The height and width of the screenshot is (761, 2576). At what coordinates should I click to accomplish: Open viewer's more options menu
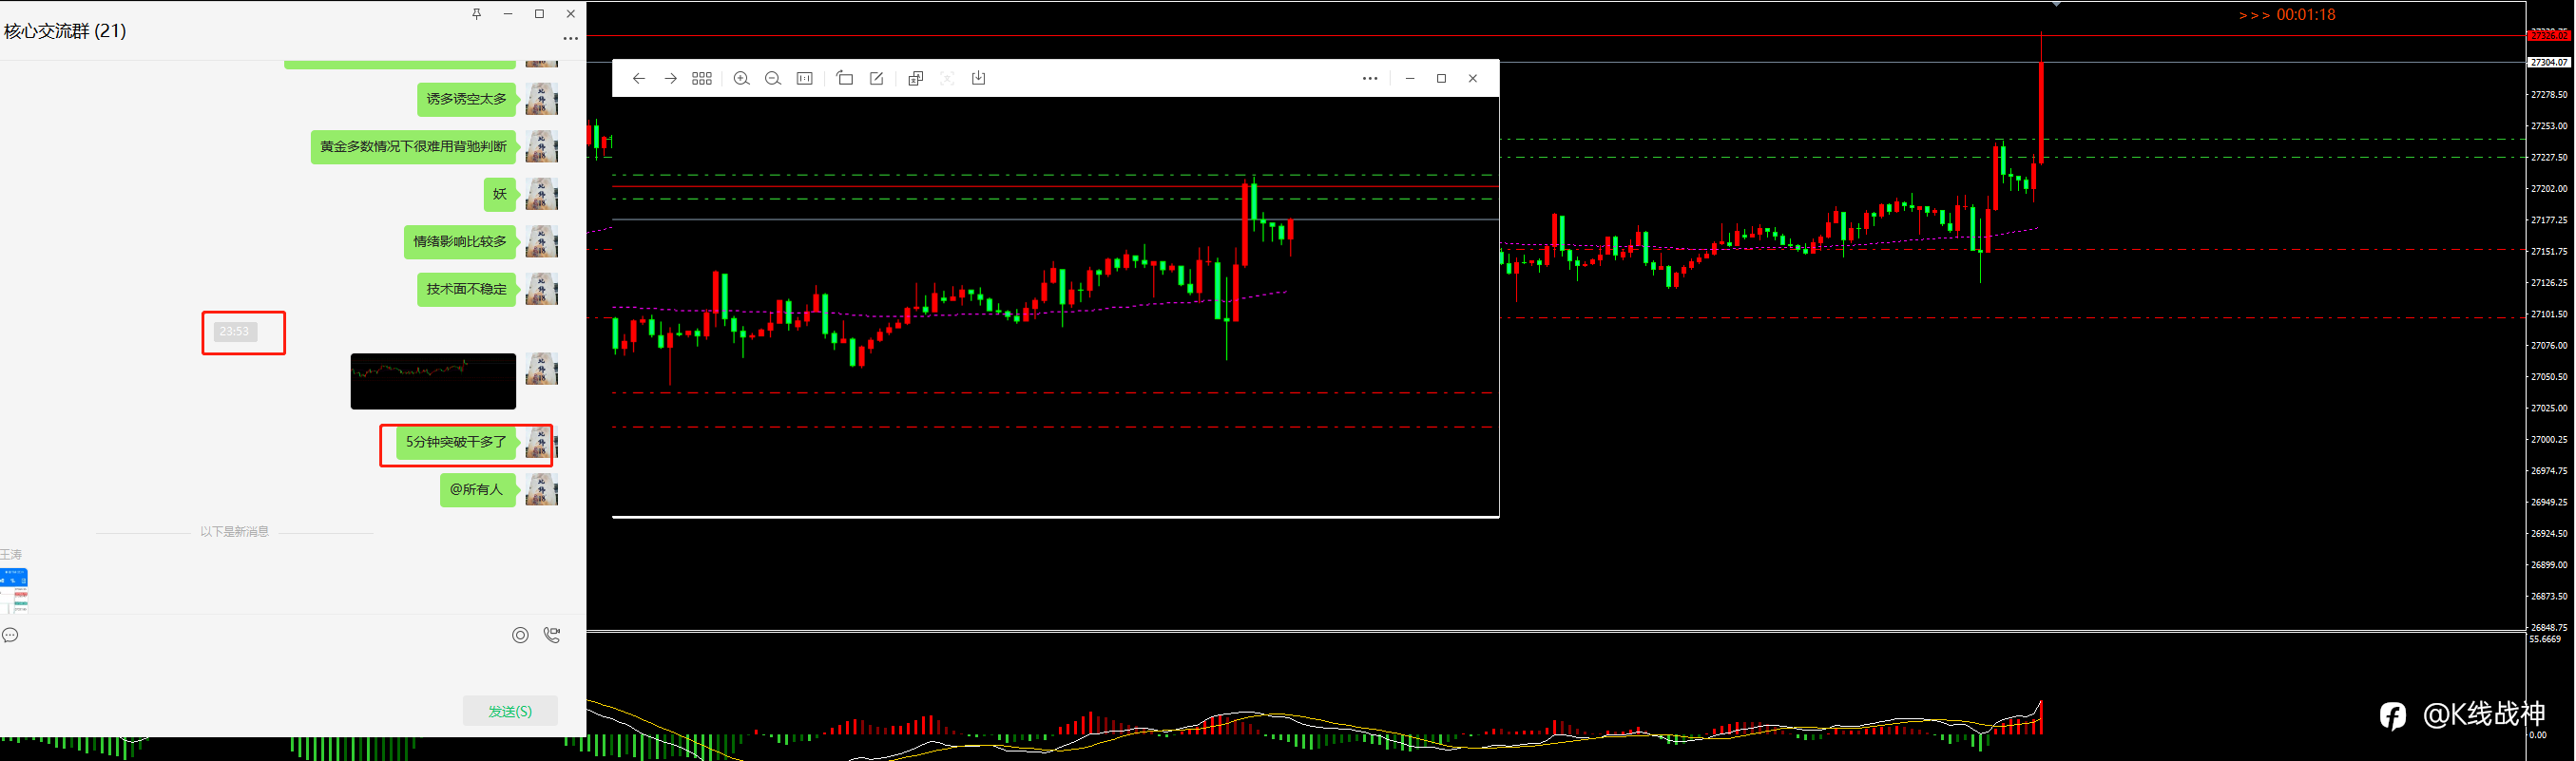point(1370,78)
